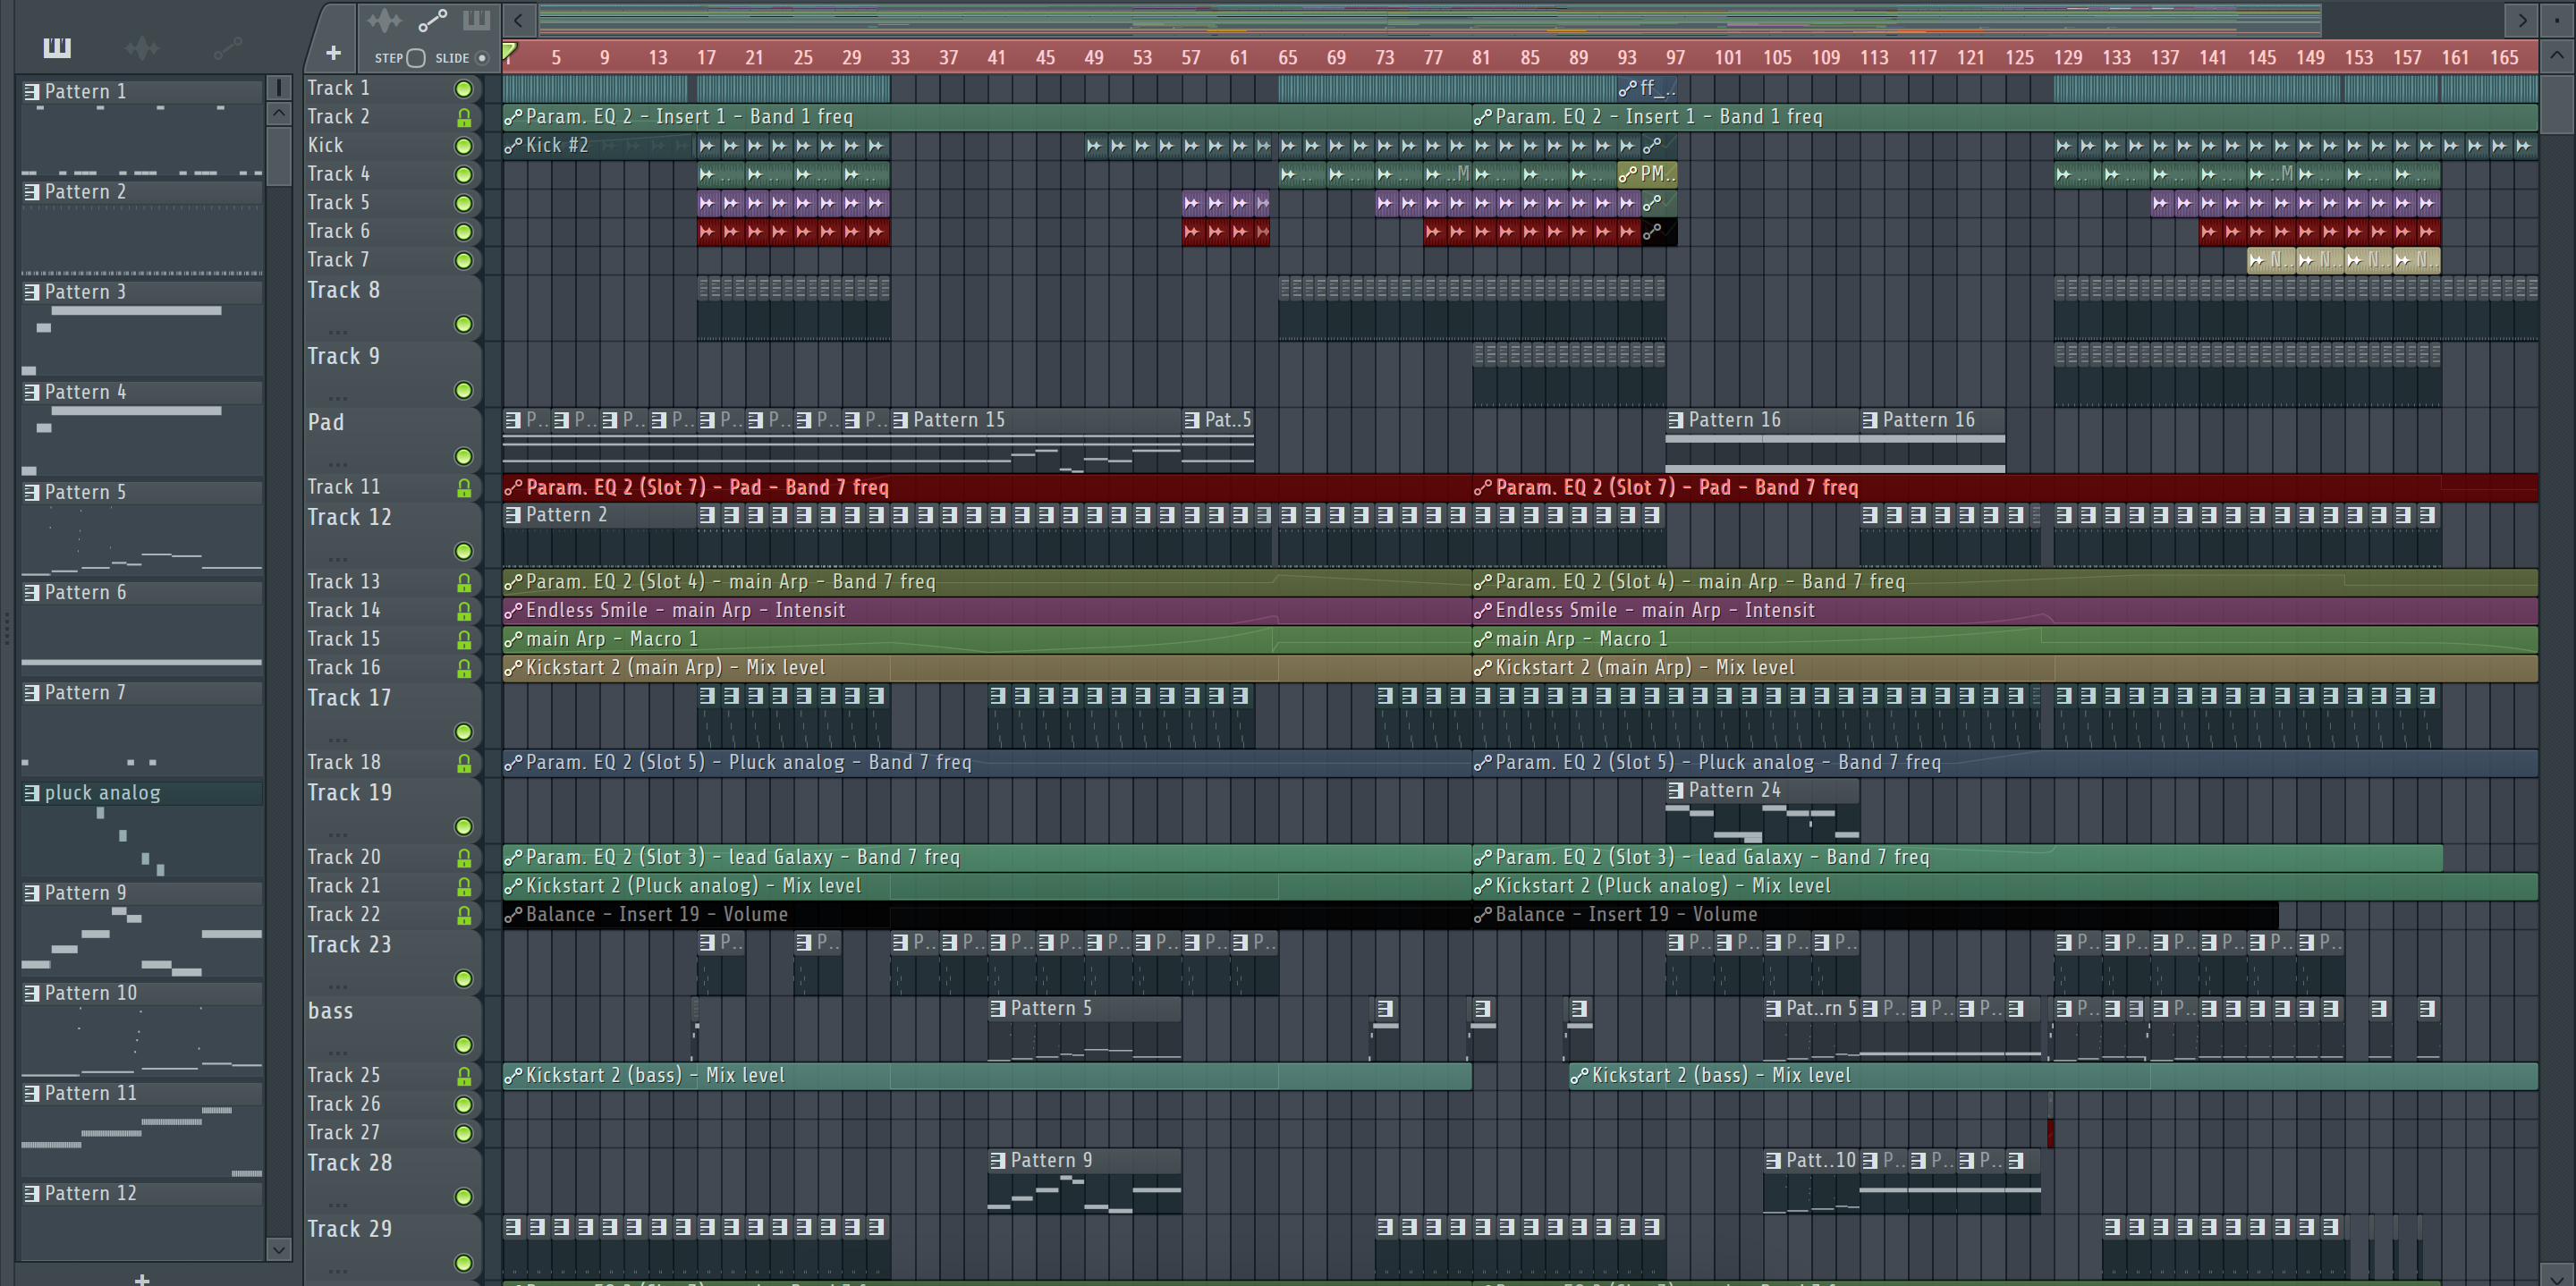Image resolution: width=2576 pixels, height=1286 pixels.
Task: Click the playlist top-right corner button
Action: (x=2556, y=18)
